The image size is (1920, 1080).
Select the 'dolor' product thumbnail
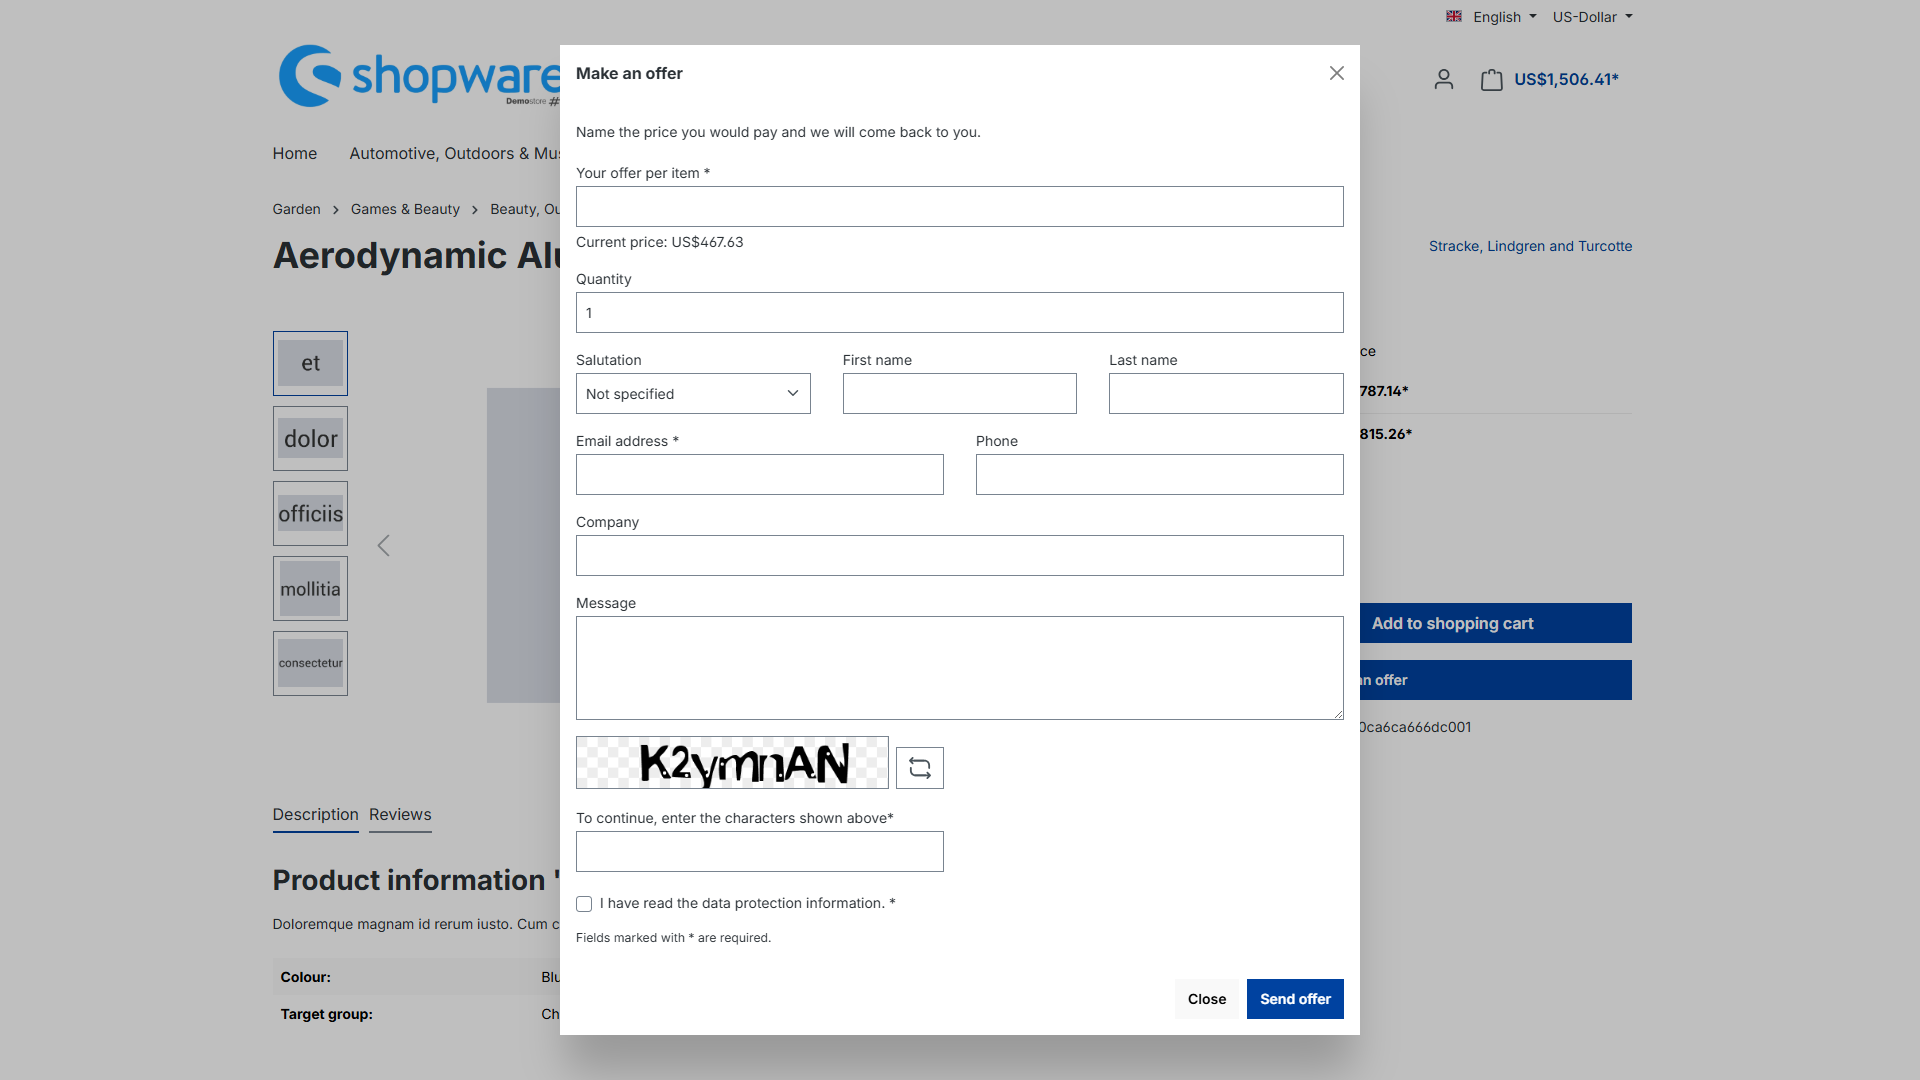pyautogui.click(x=310, y=439)
